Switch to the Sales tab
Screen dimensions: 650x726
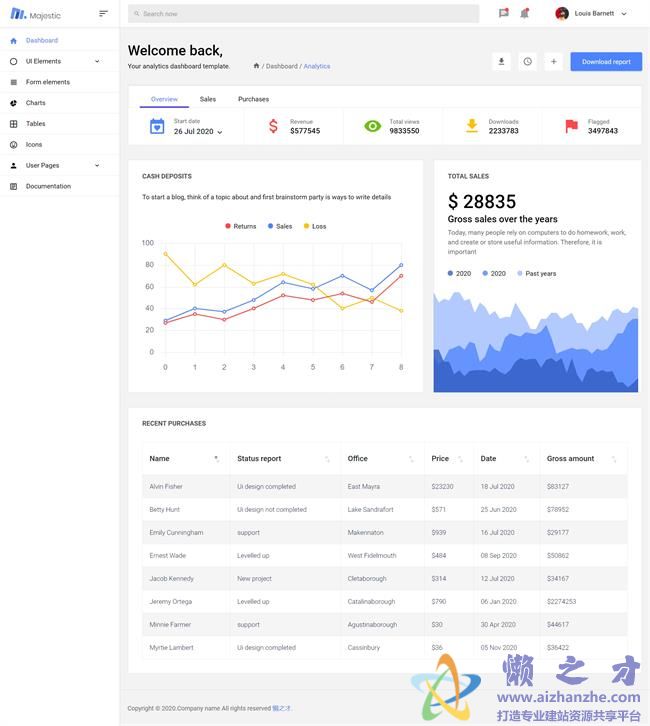tap(208, 99)
